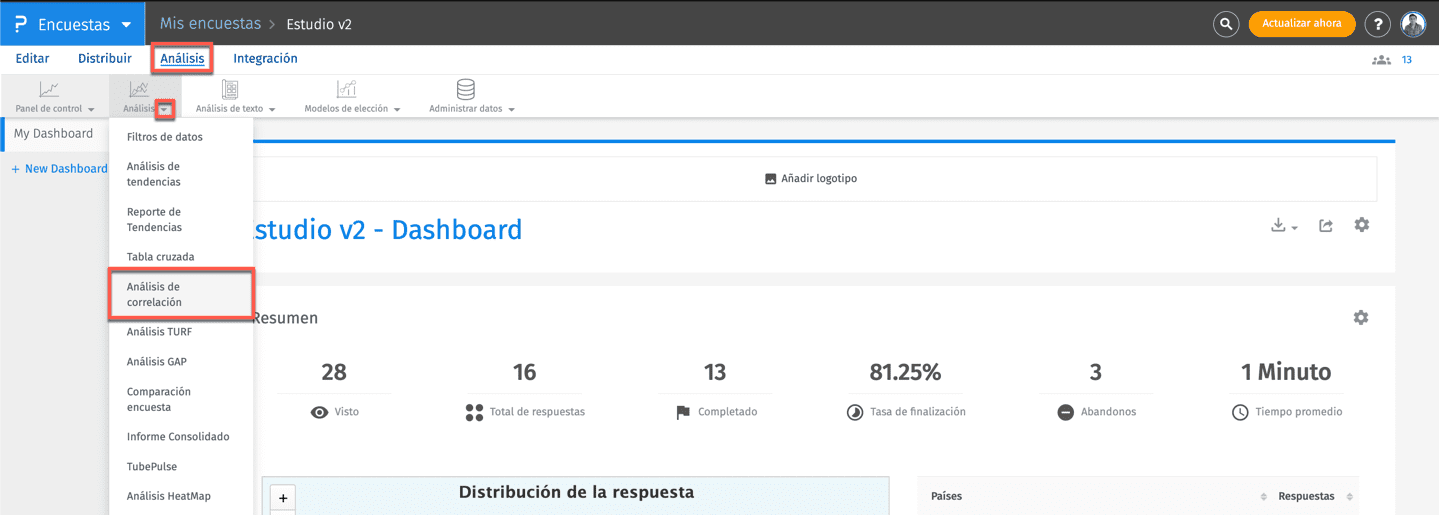The width and height of the screenshot is (1439, 515).
Task: Click the Análisis de texto icon
Action: 230,89
